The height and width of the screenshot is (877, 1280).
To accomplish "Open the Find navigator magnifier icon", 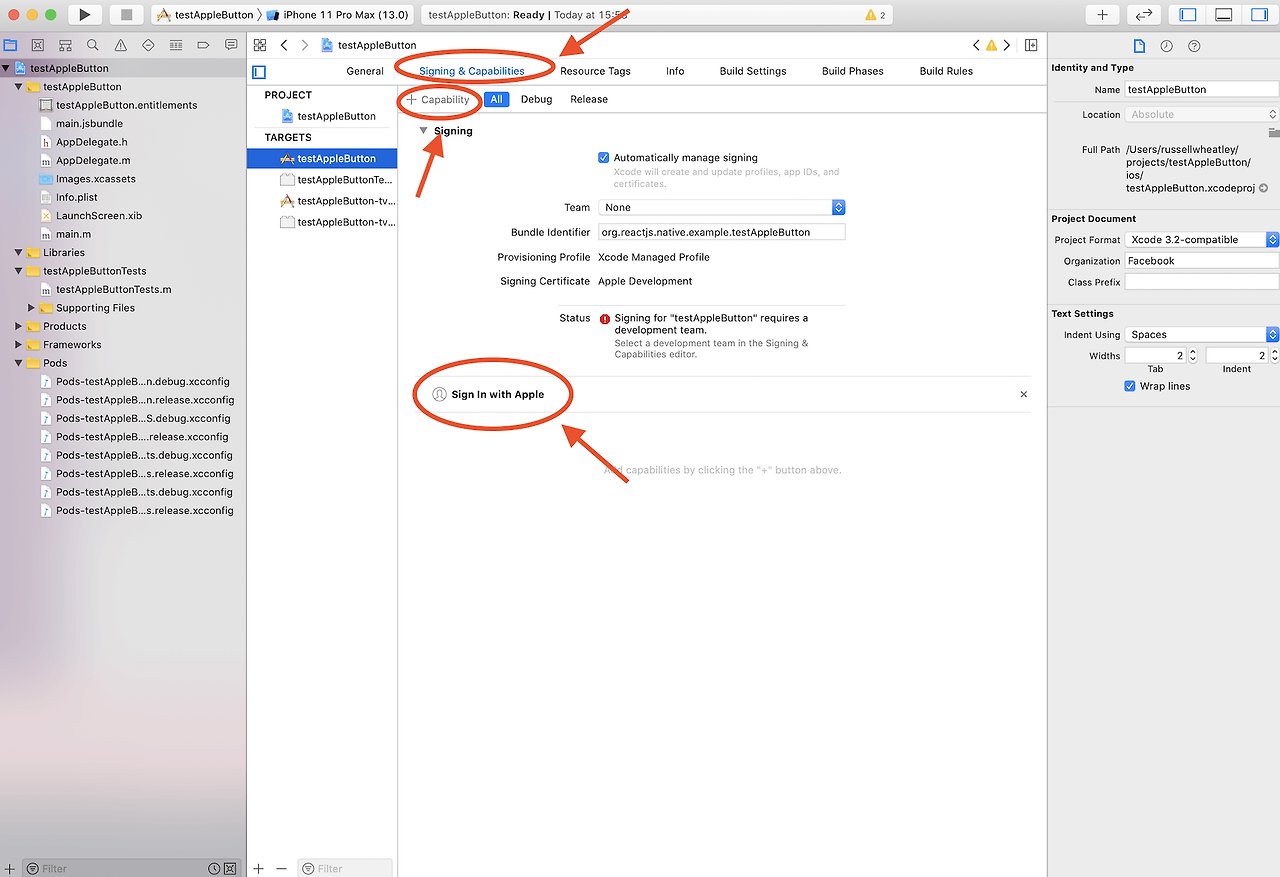I will [x=93, y=45].
